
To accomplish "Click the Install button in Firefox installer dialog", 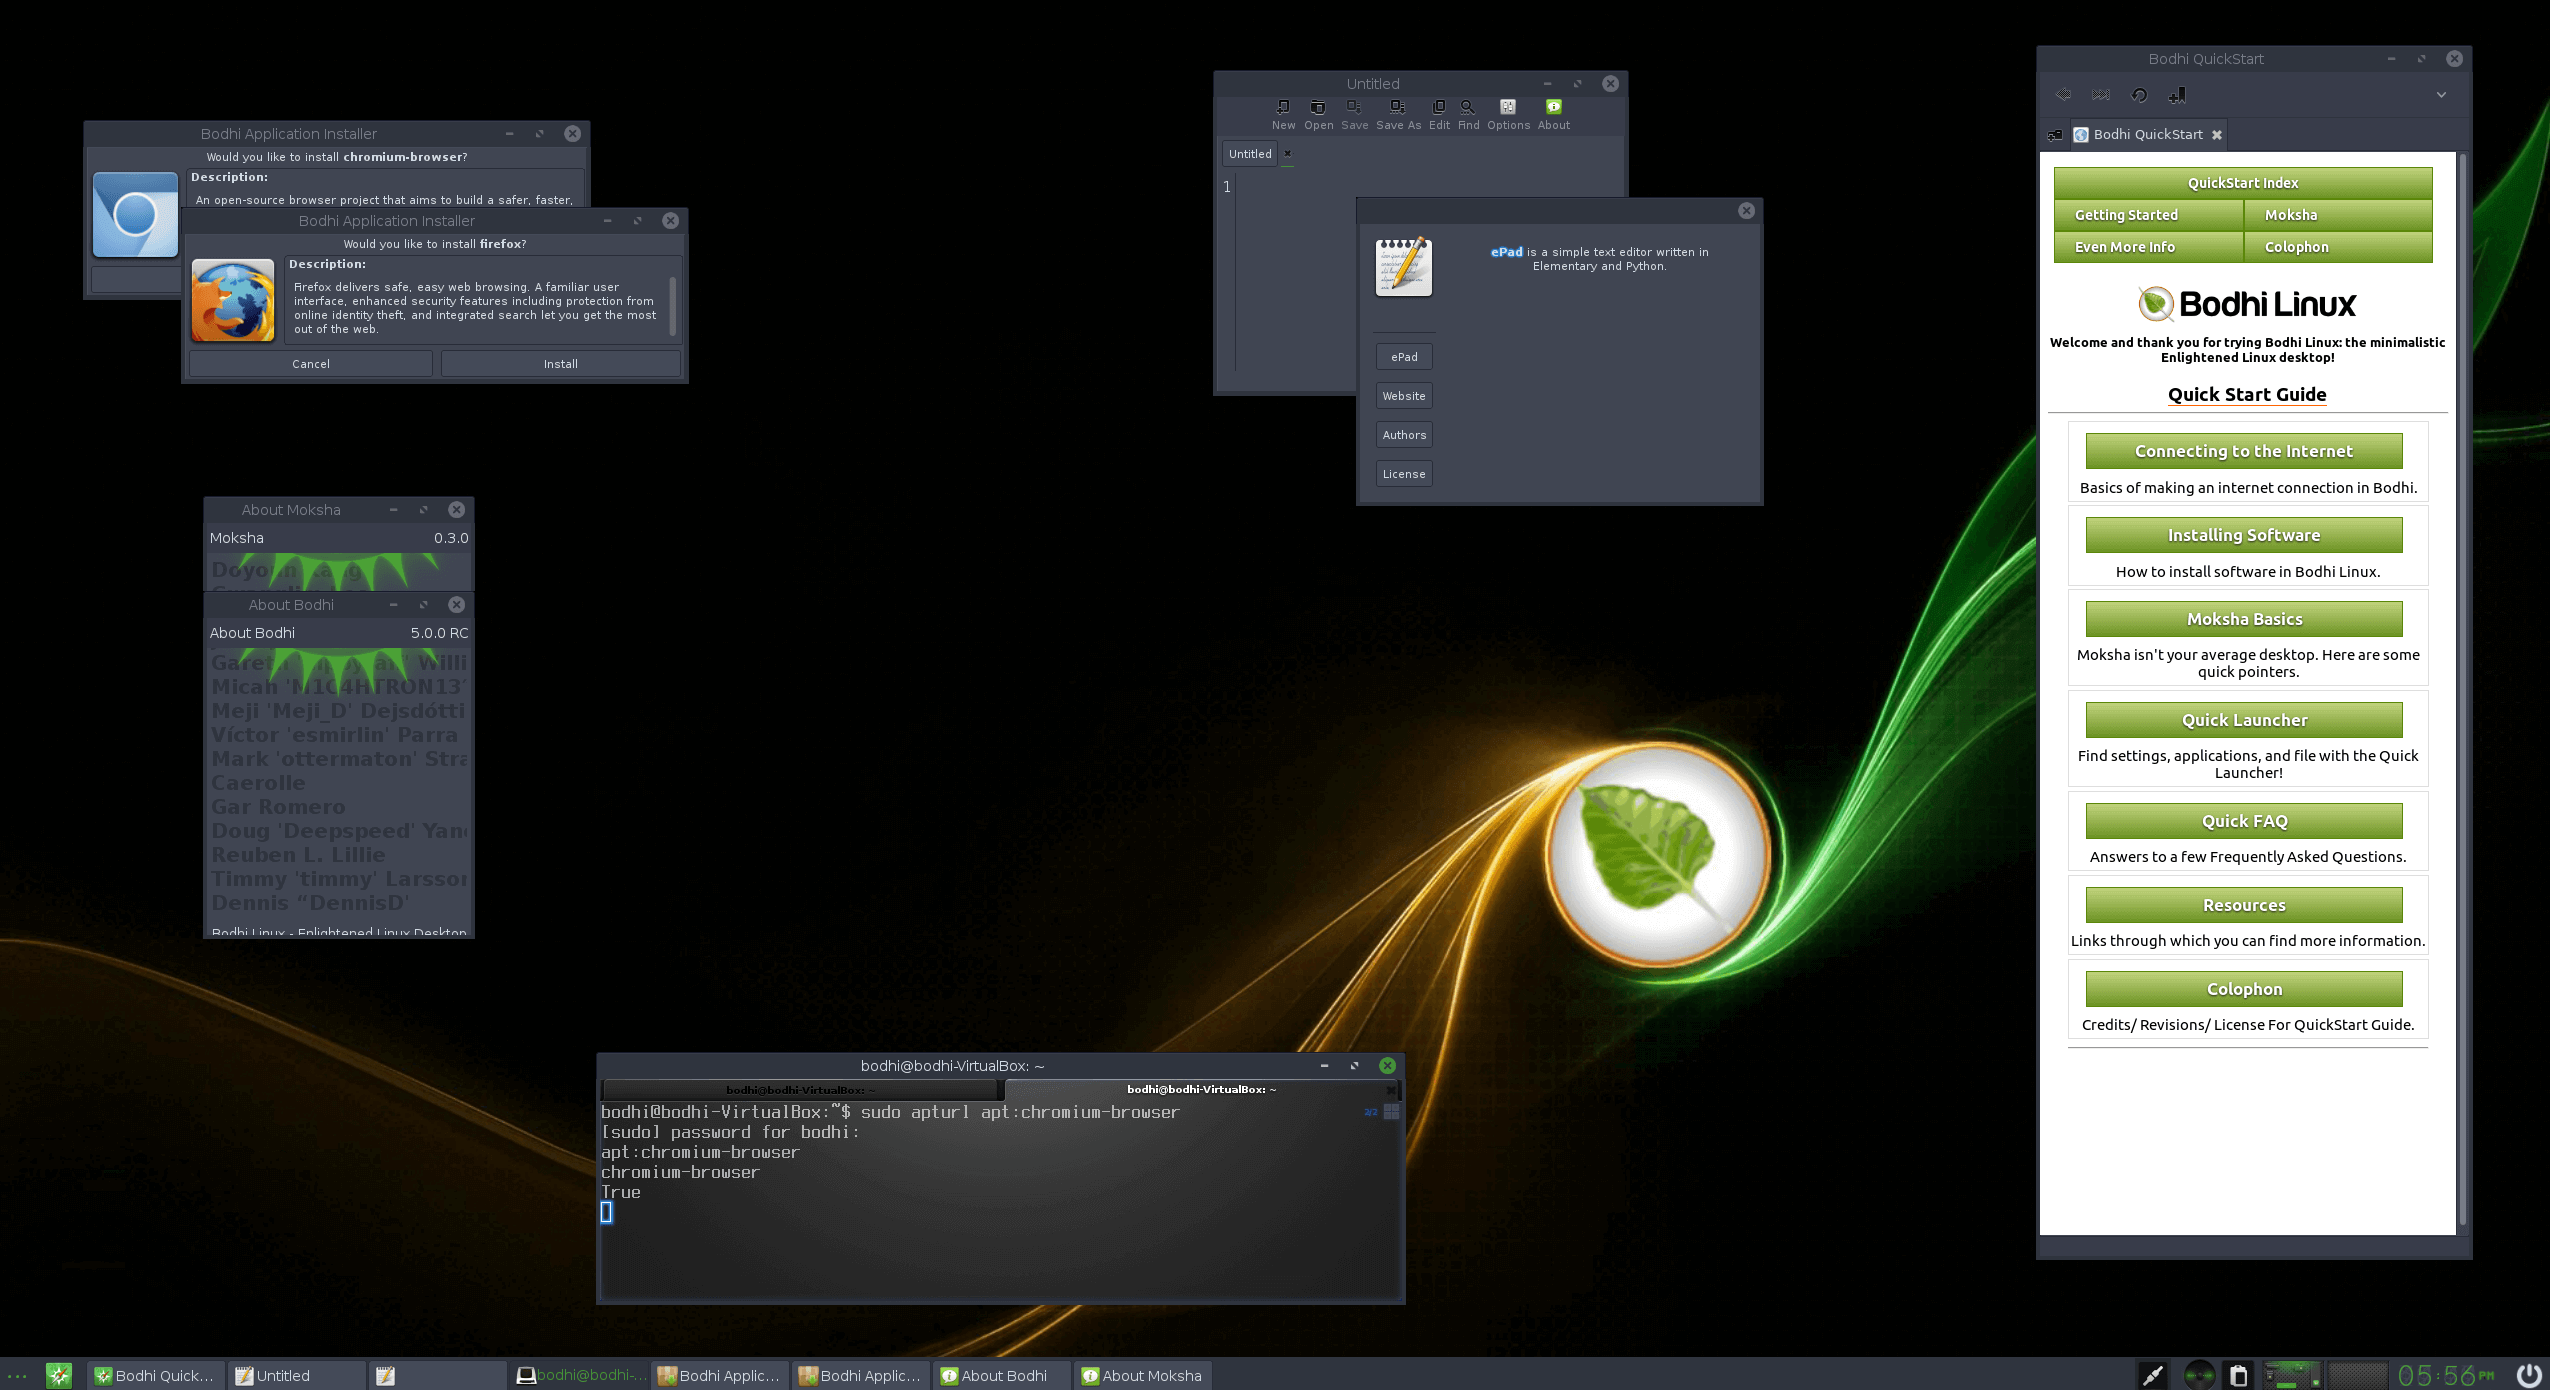I will pos(560,361).
